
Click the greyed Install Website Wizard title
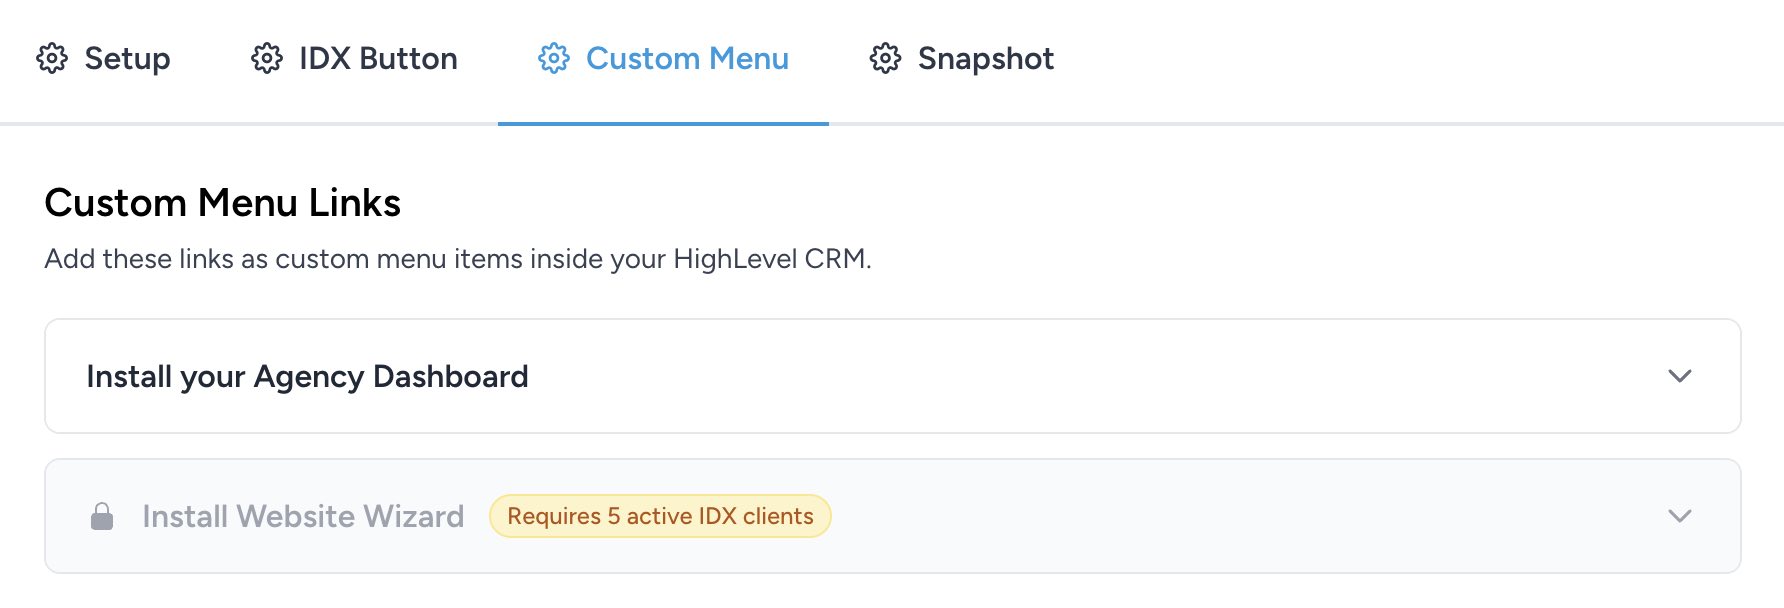point(303,517)
